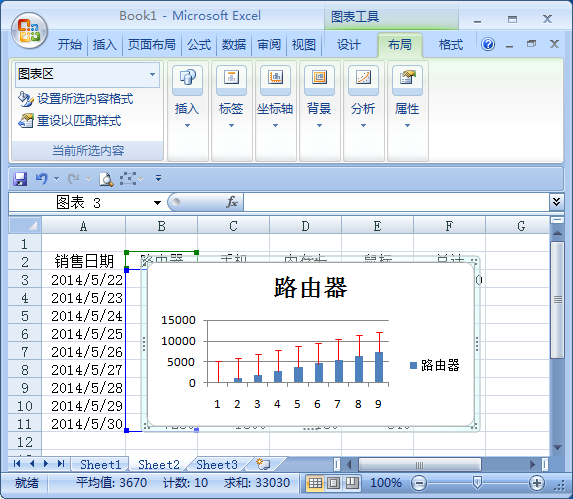
Task: Expand the formula bar chevron
Action: pos(556,202)
